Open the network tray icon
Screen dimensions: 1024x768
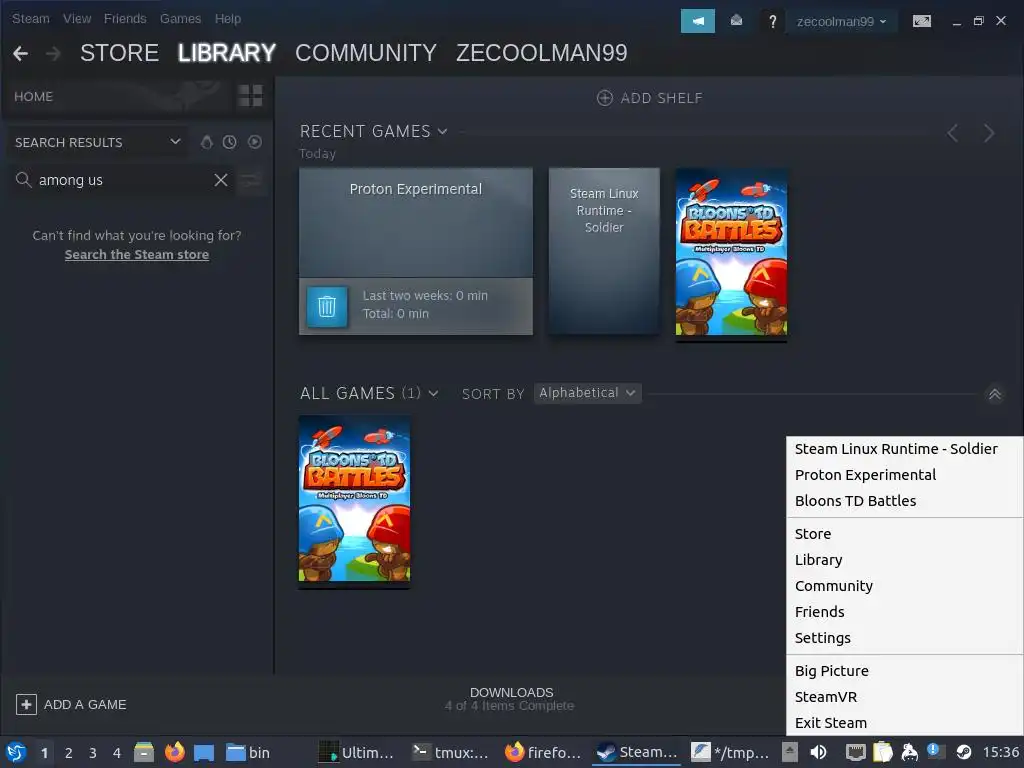click(x=855, y=752)
